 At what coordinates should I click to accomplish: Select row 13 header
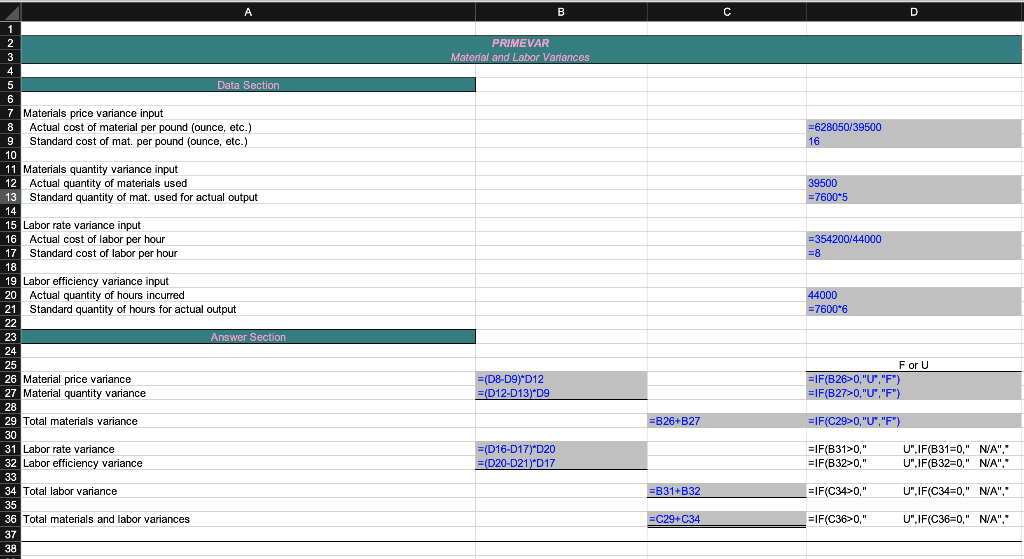[x=10, y=197]
